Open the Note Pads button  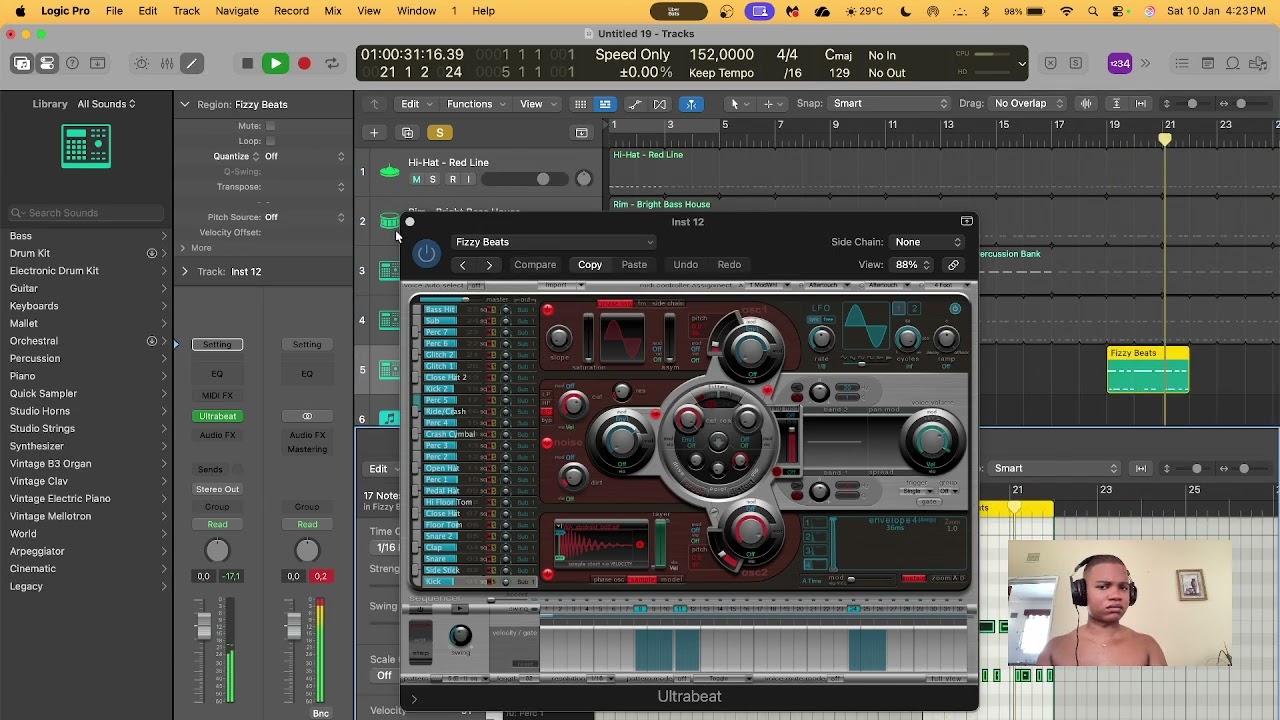[x=1208, y=63]
